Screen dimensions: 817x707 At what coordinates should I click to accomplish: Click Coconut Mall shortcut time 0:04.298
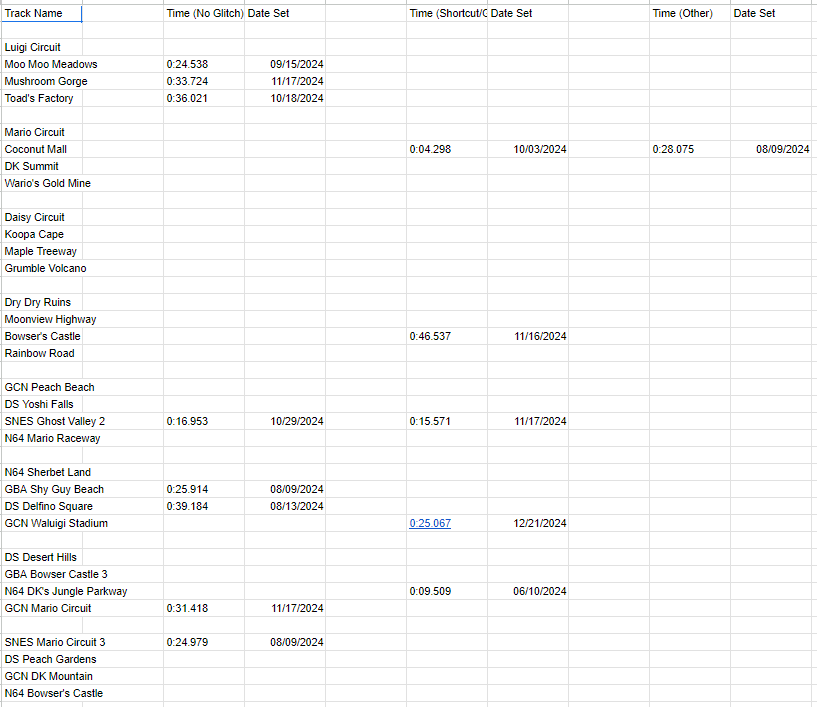[x=447, y=150]
